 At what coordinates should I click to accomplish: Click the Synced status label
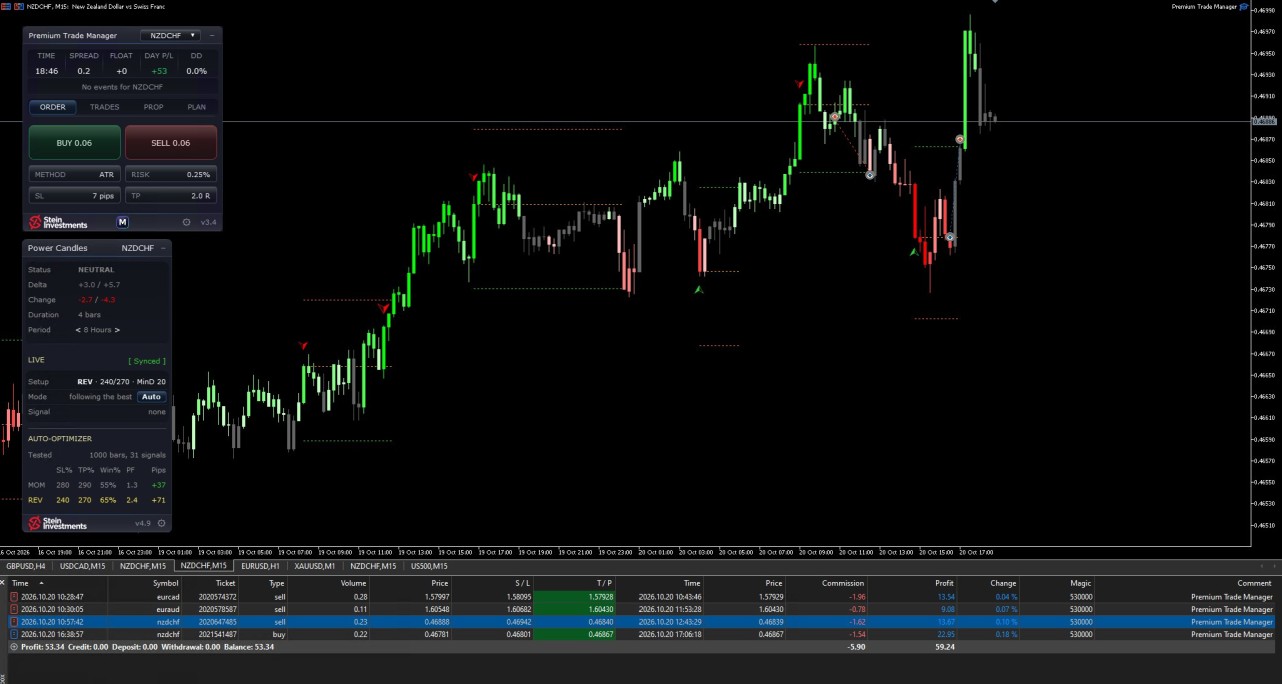[x=147, y=361]
